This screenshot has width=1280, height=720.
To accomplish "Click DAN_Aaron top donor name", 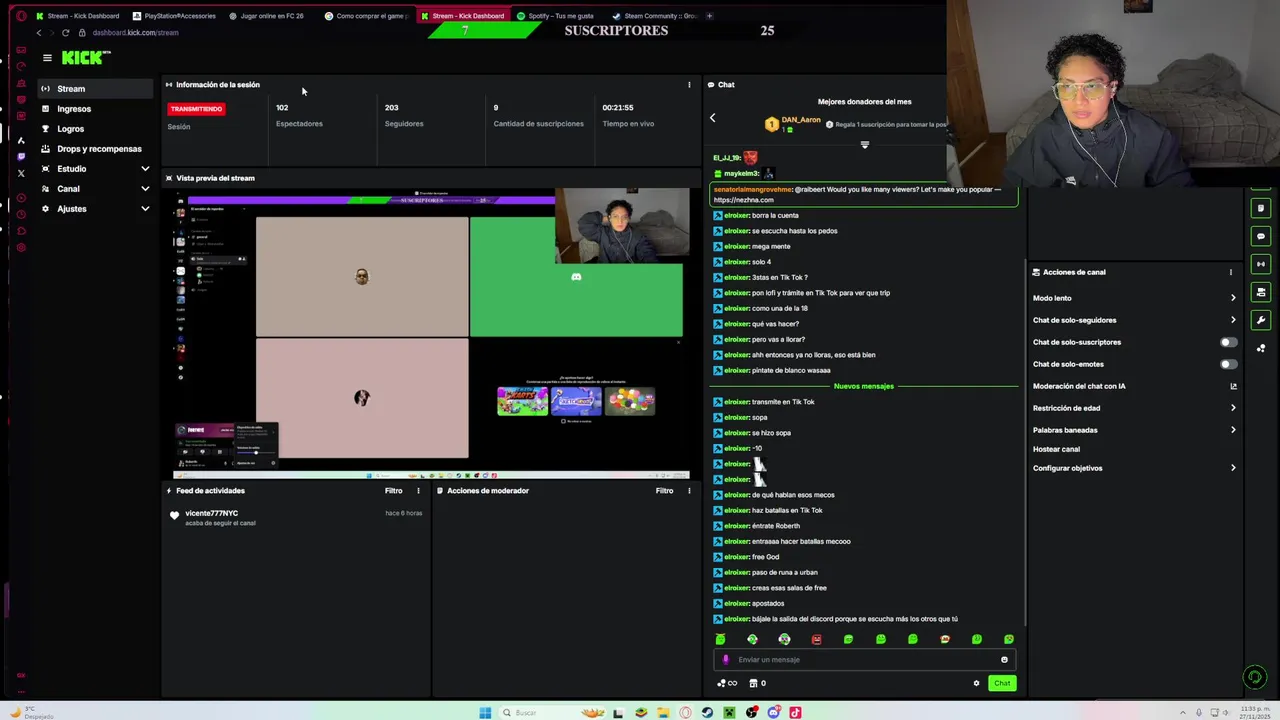I will [x=801, y=120].
